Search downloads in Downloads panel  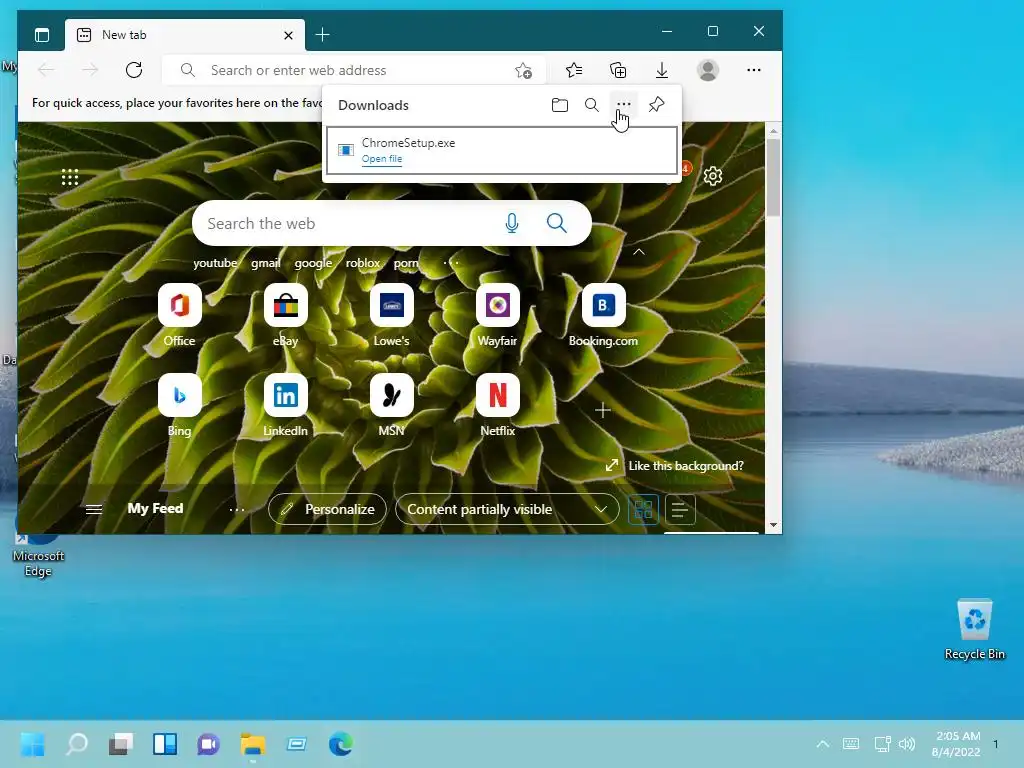point(592,105)
